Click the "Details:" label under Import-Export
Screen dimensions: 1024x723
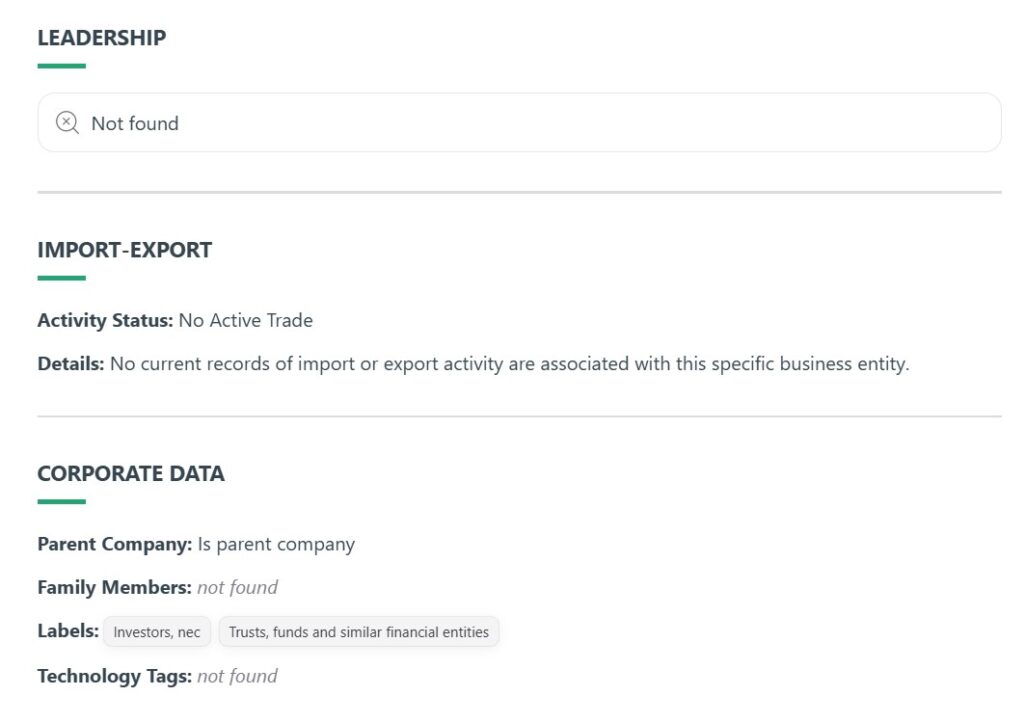tap(70, 364)
